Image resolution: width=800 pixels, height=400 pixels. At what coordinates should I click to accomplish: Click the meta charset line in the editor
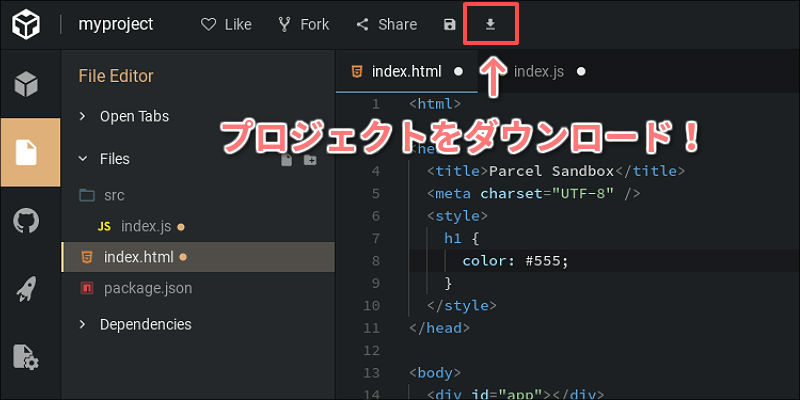pos(534,194)
